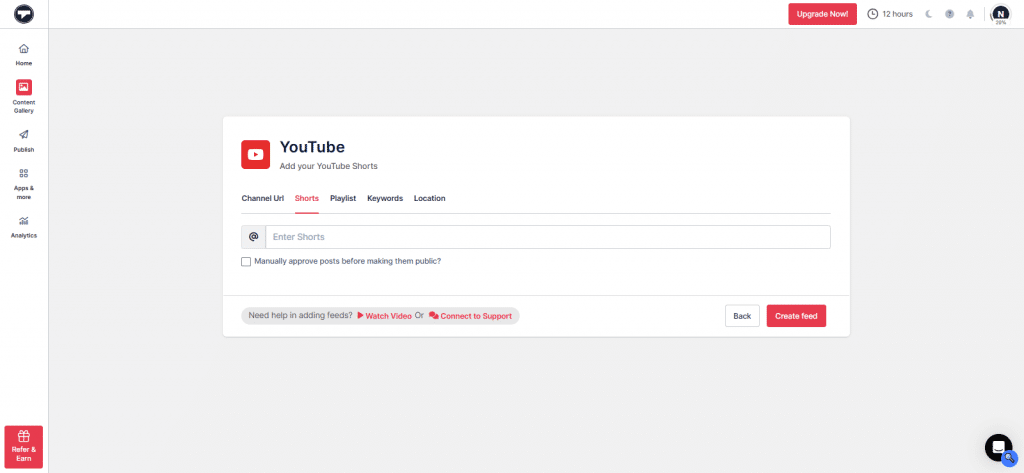Open Home from the sidebar
1024x473 pixels.
tap(24, 54)
